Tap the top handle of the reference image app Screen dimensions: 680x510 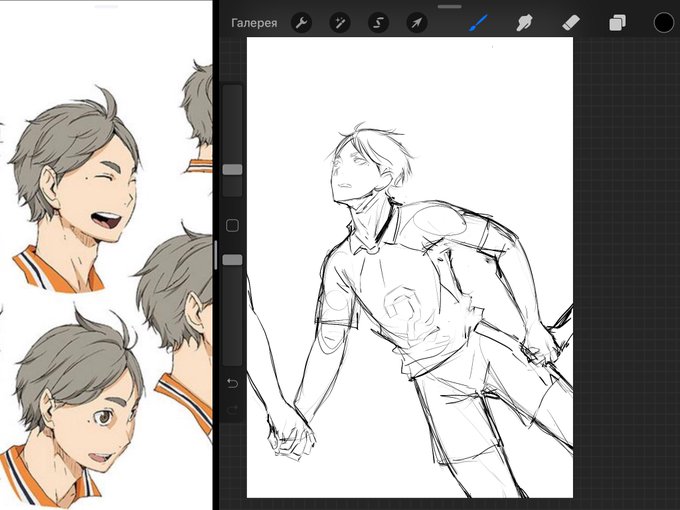pyautogui.click(x=106, y=7)
